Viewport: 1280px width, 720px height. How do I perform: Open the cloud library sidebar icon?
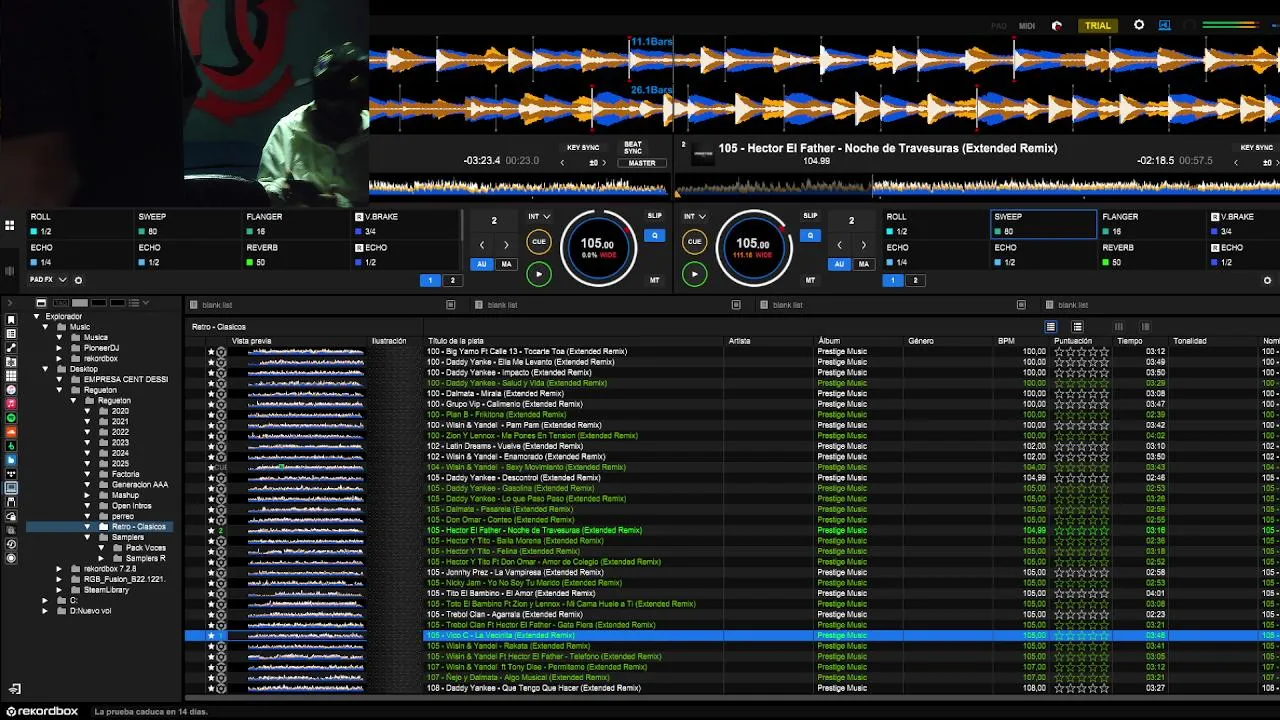coord(11,516)
